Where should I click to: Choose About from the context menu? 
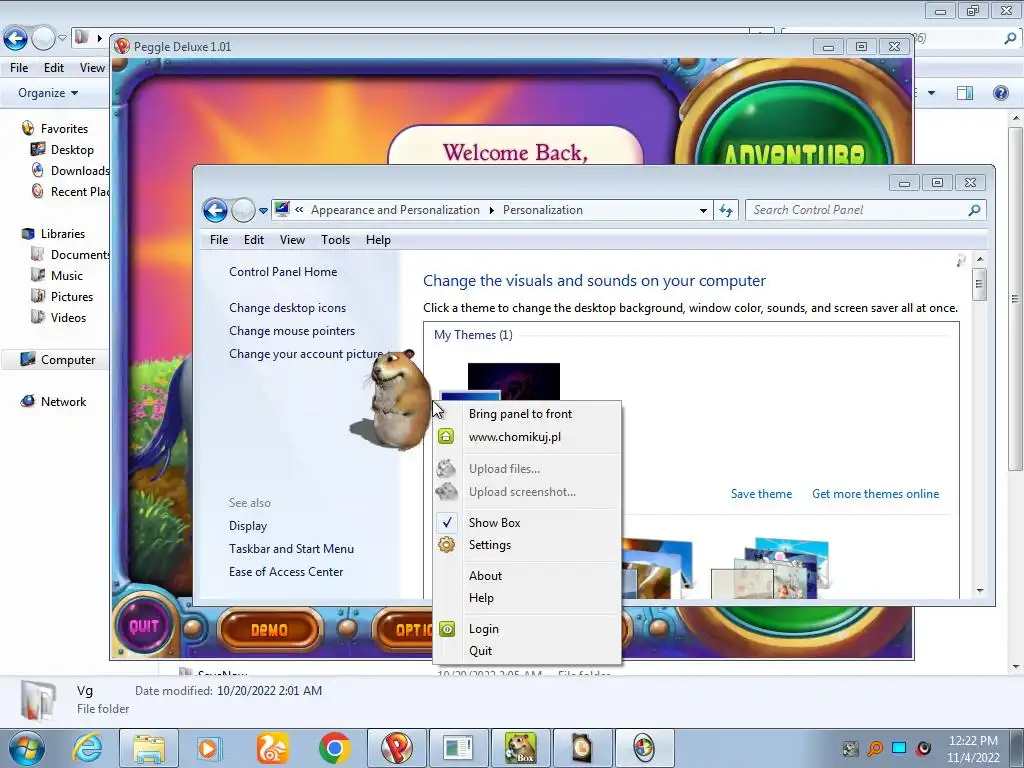485,575
